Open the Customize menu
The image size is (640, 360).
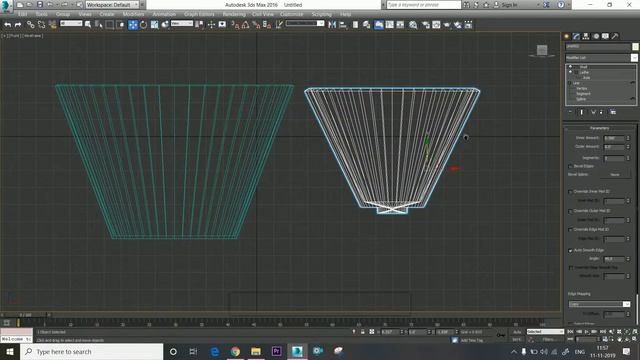point(291,14)
